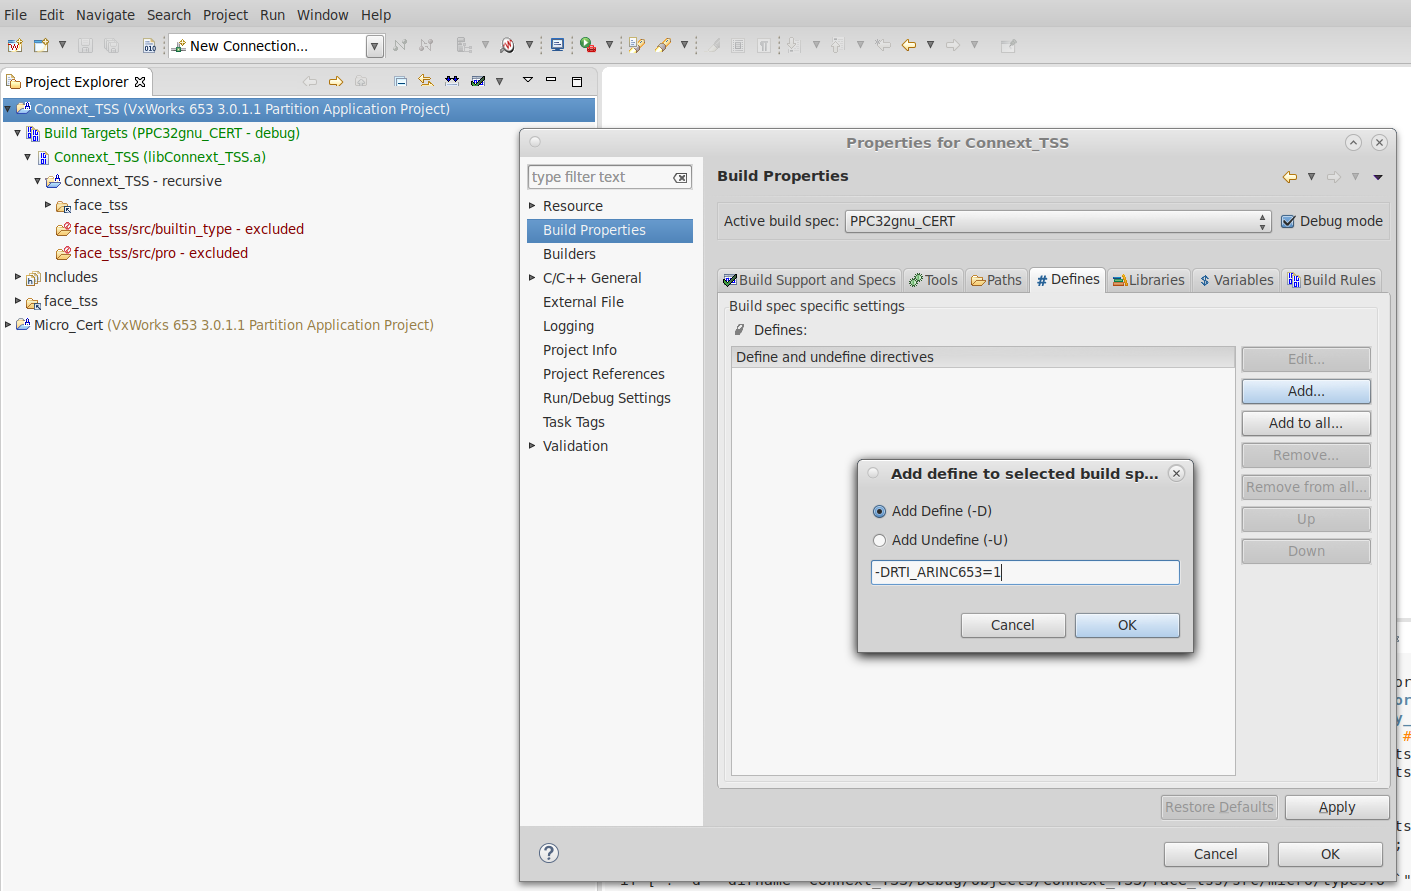Expand the Resource properties category

532,206
